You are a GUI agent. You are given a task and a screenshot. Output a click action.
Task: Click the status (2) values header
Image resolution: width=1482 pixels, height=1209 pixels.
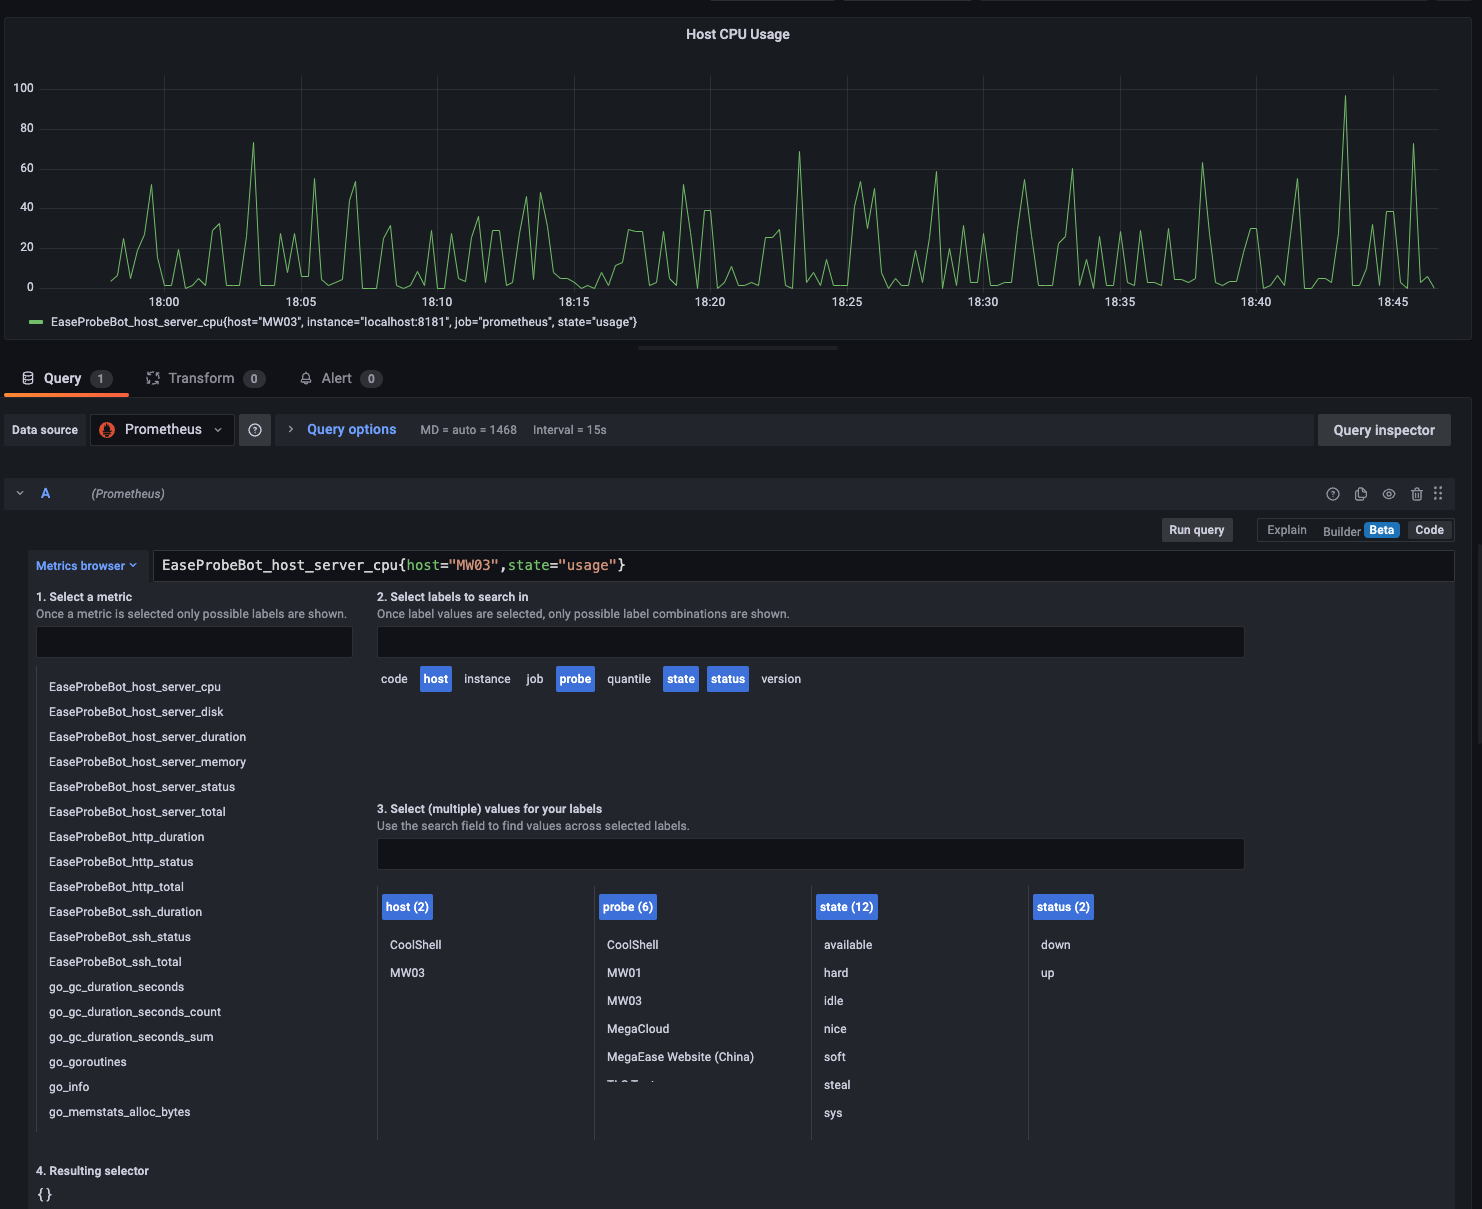click(1063, 907)
